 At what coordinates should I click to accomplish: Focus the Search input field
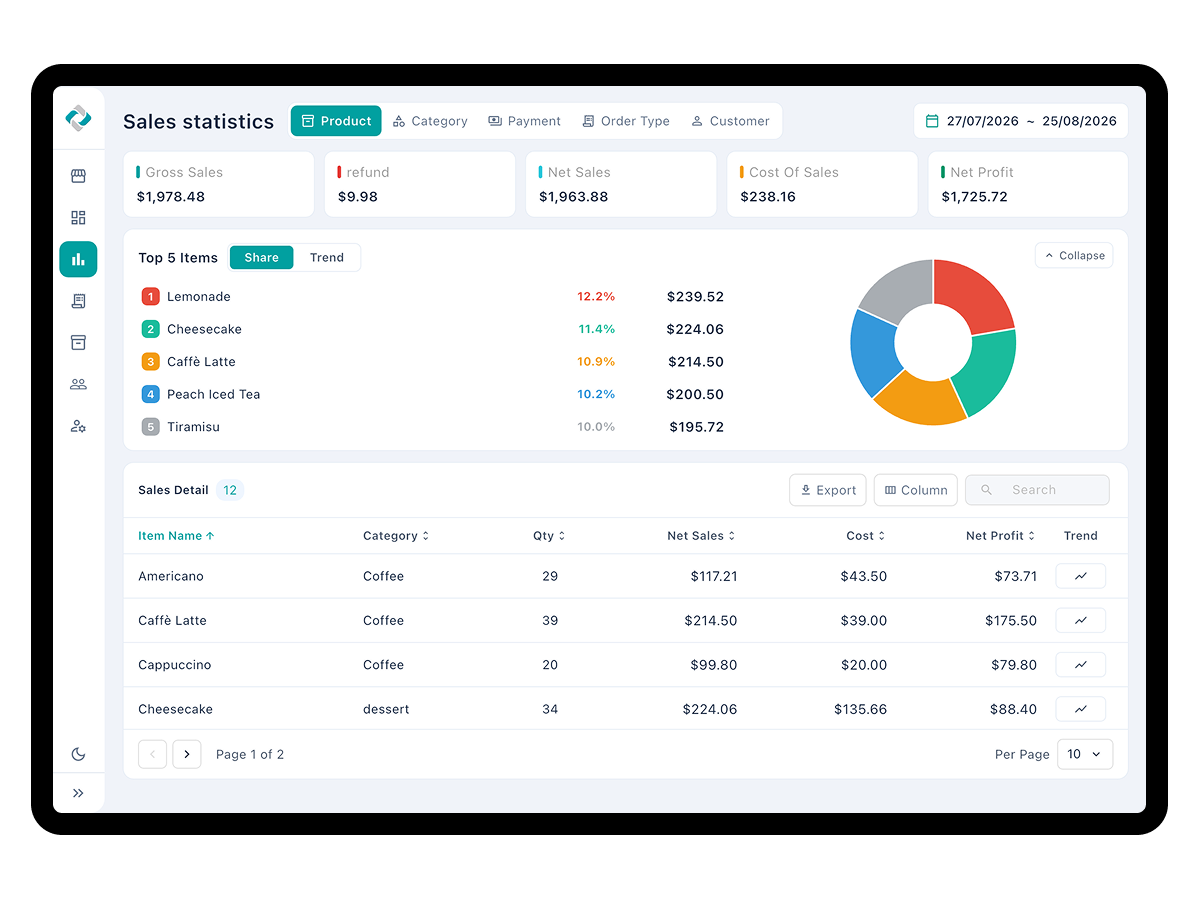(x=1037, y=490)
